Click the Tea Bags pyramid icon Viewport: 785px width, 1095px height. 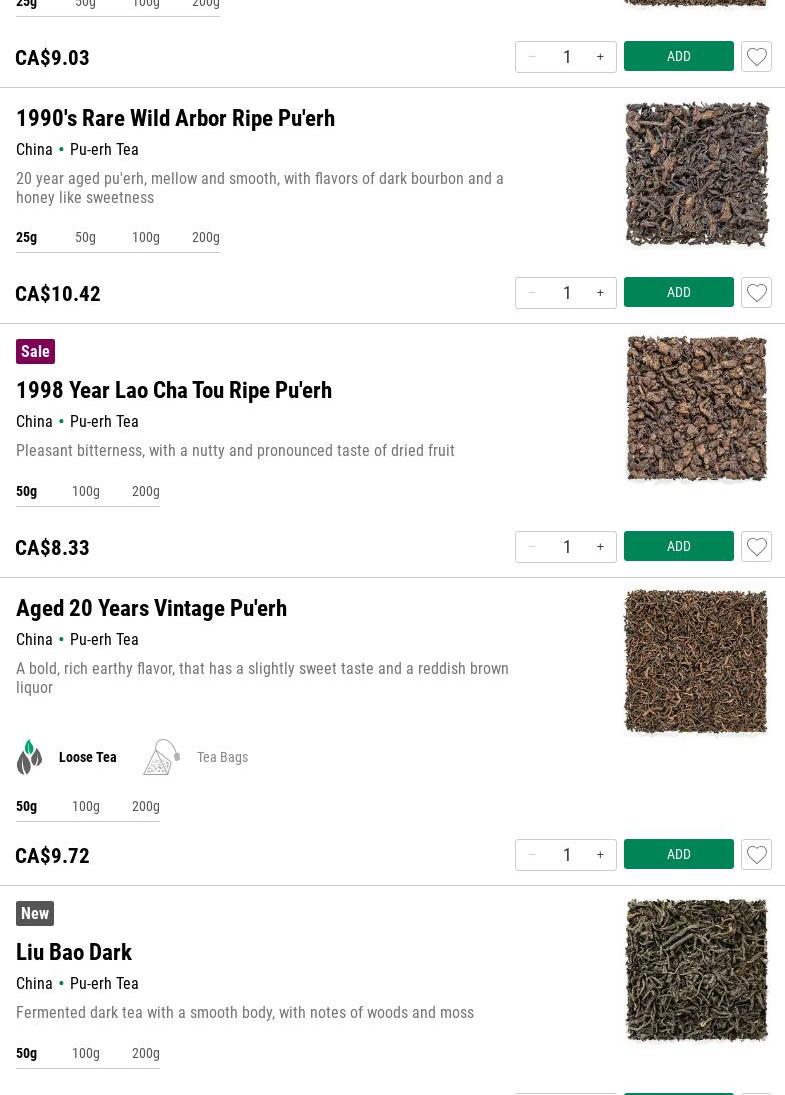point(162,757)
